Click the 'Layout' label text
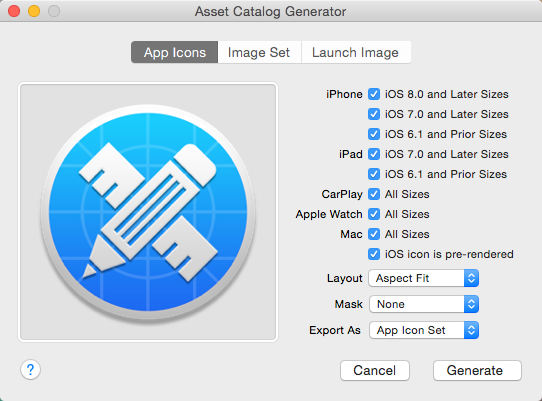 pos(345,278)
